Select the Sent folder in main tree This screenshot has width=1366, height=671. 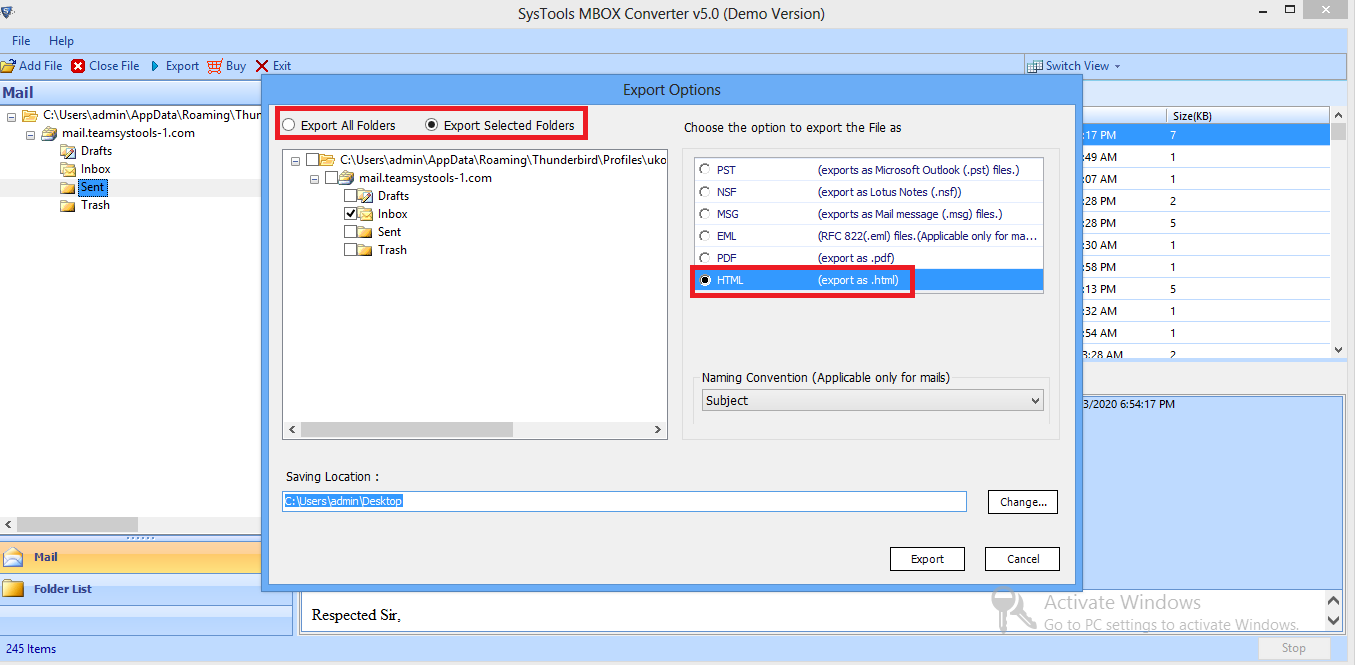[93, 187]
